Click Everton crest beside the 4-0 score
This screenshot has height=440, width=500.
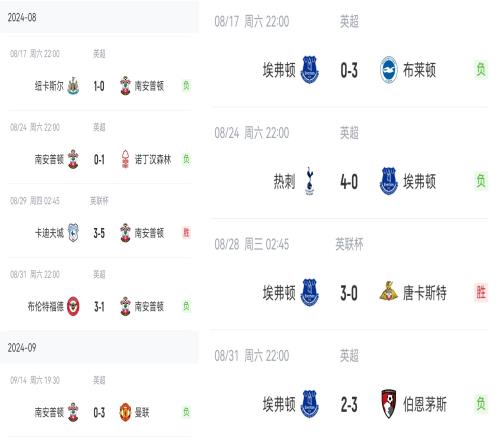[x=389, y=181]
